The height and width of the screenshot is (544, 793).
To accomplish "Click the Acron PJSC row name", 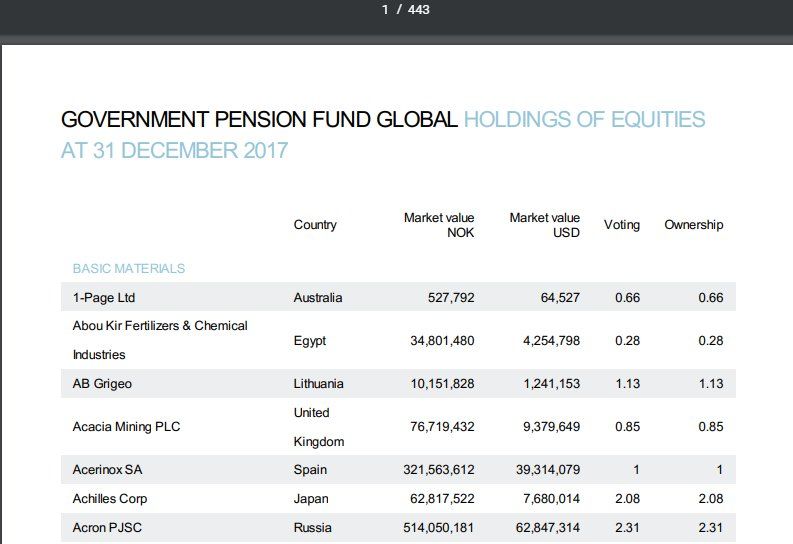I will [x=107, y=528].
